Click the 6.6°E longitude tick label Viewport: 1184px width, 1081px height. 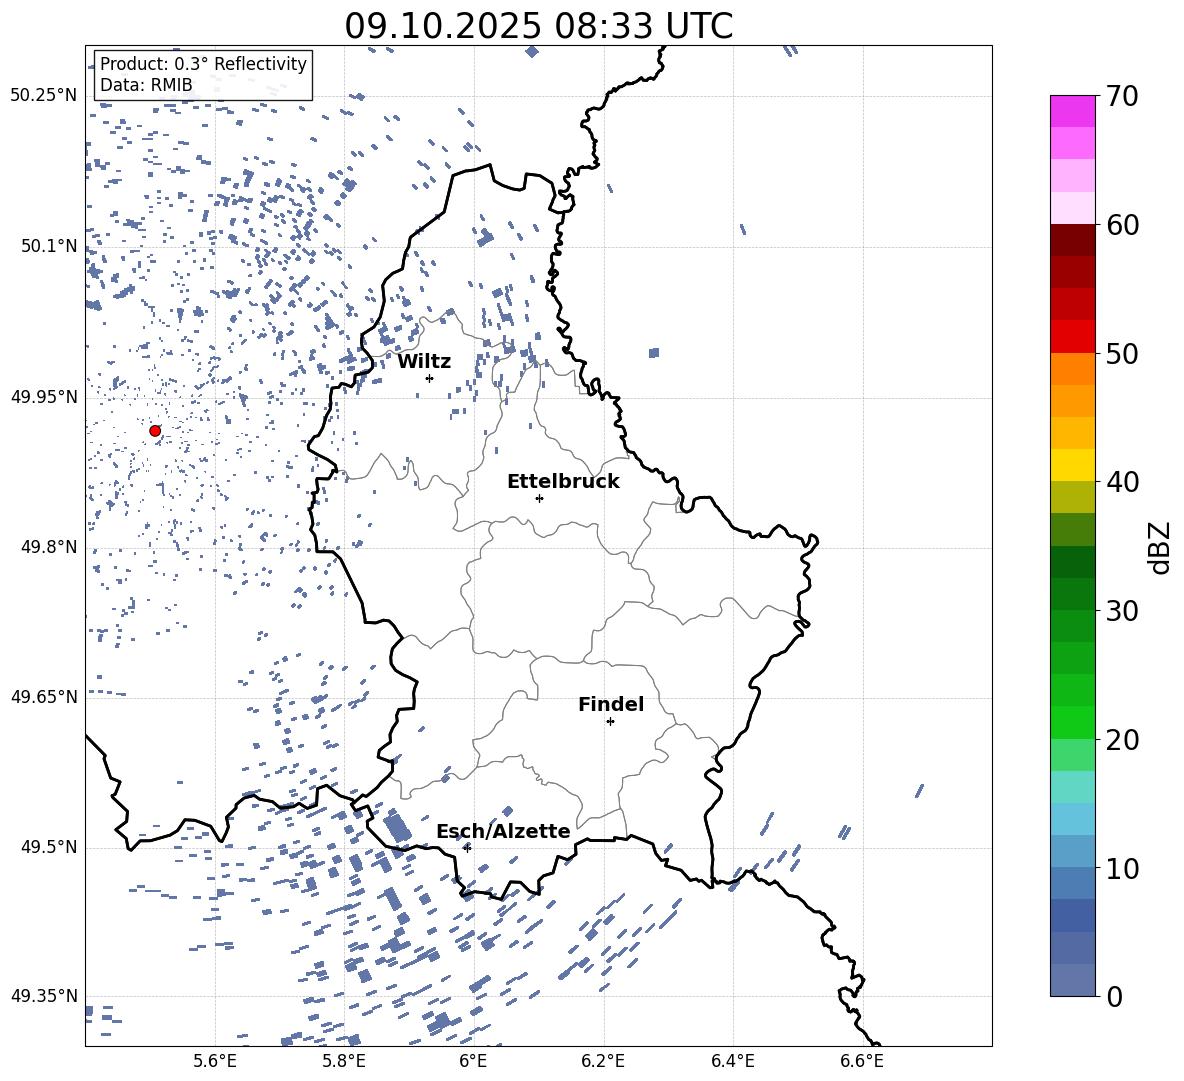[x=862, y=1062]
